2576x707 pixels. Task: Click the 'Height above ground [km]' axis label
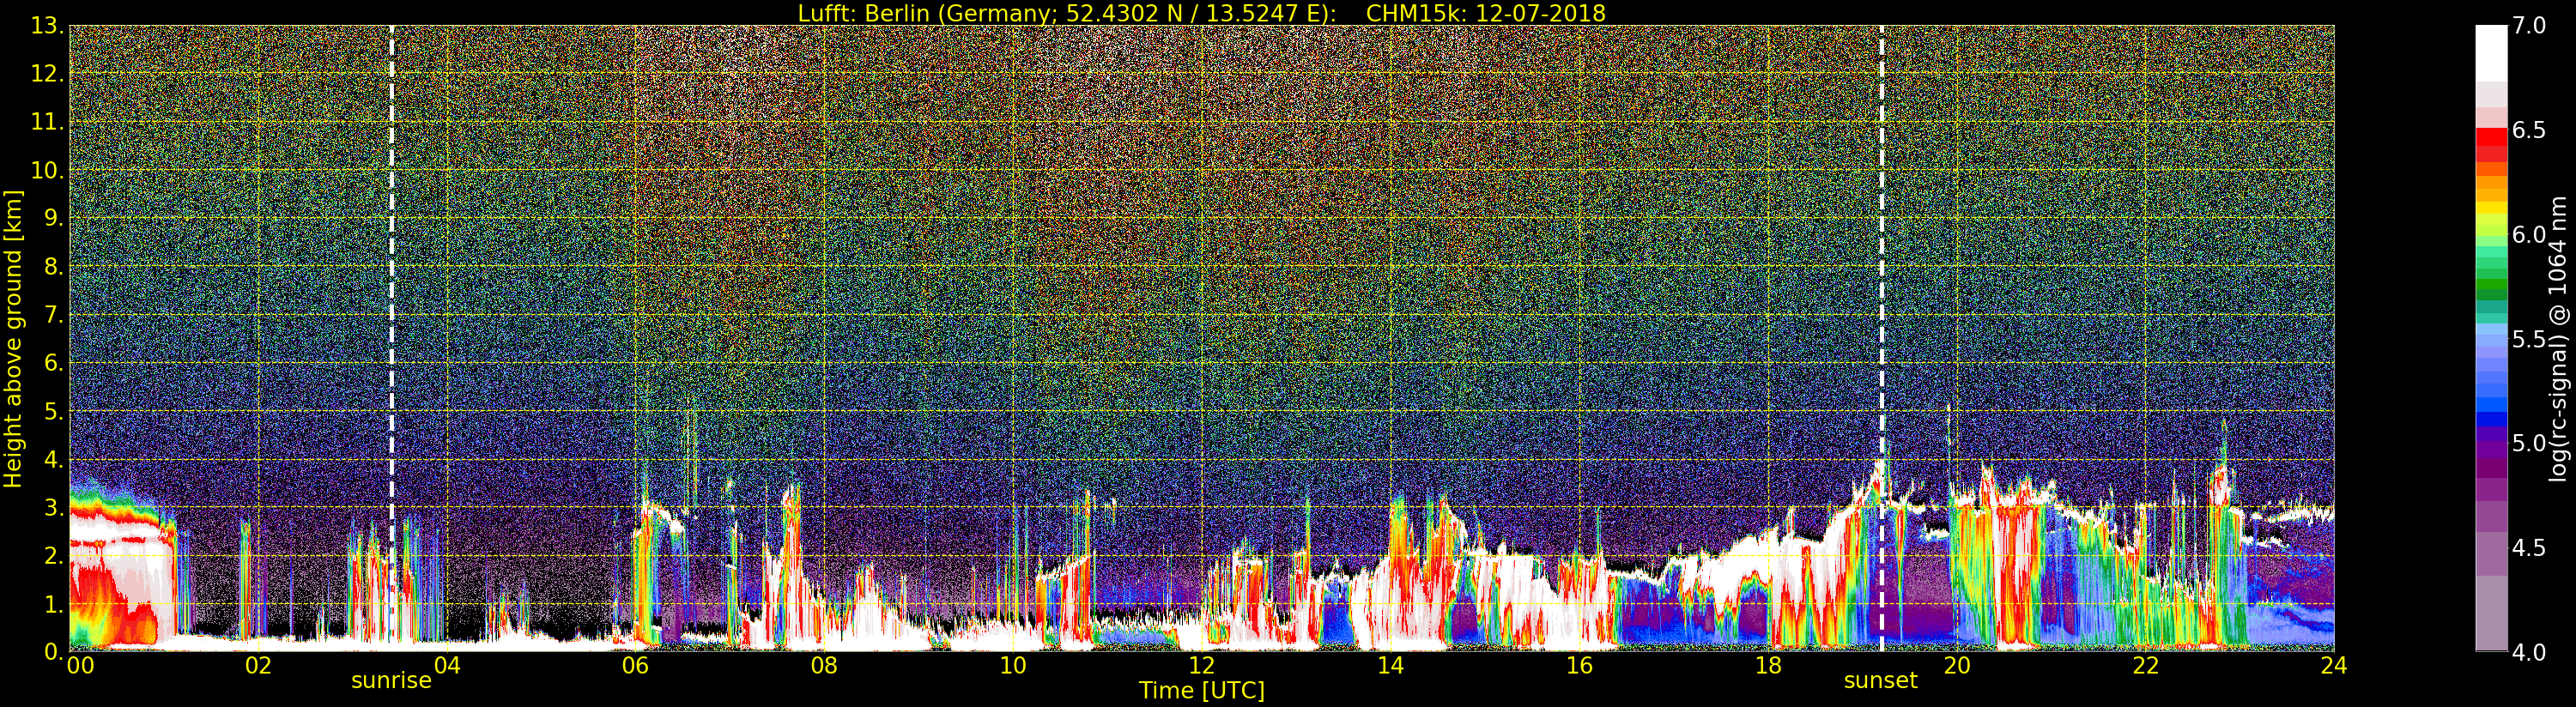click(13, 339)
